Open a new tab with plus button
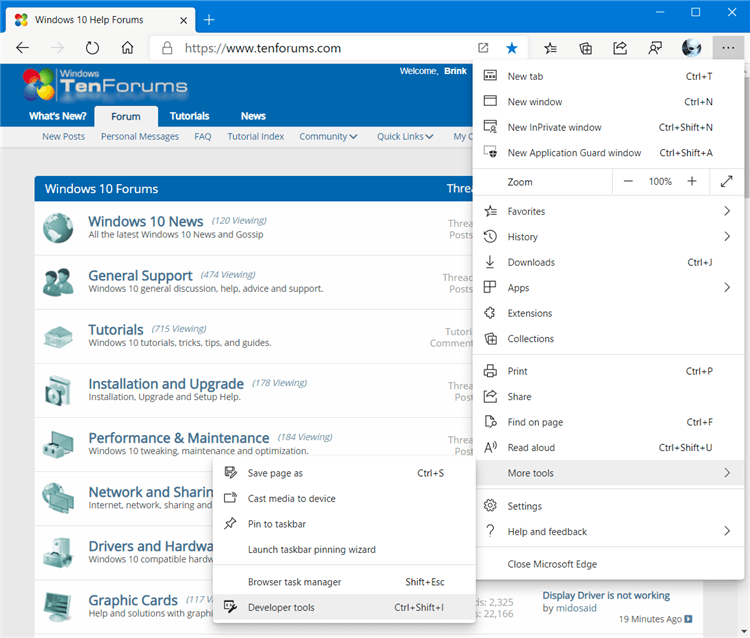Viewport: 750px width, 638px height. [209, 20]
